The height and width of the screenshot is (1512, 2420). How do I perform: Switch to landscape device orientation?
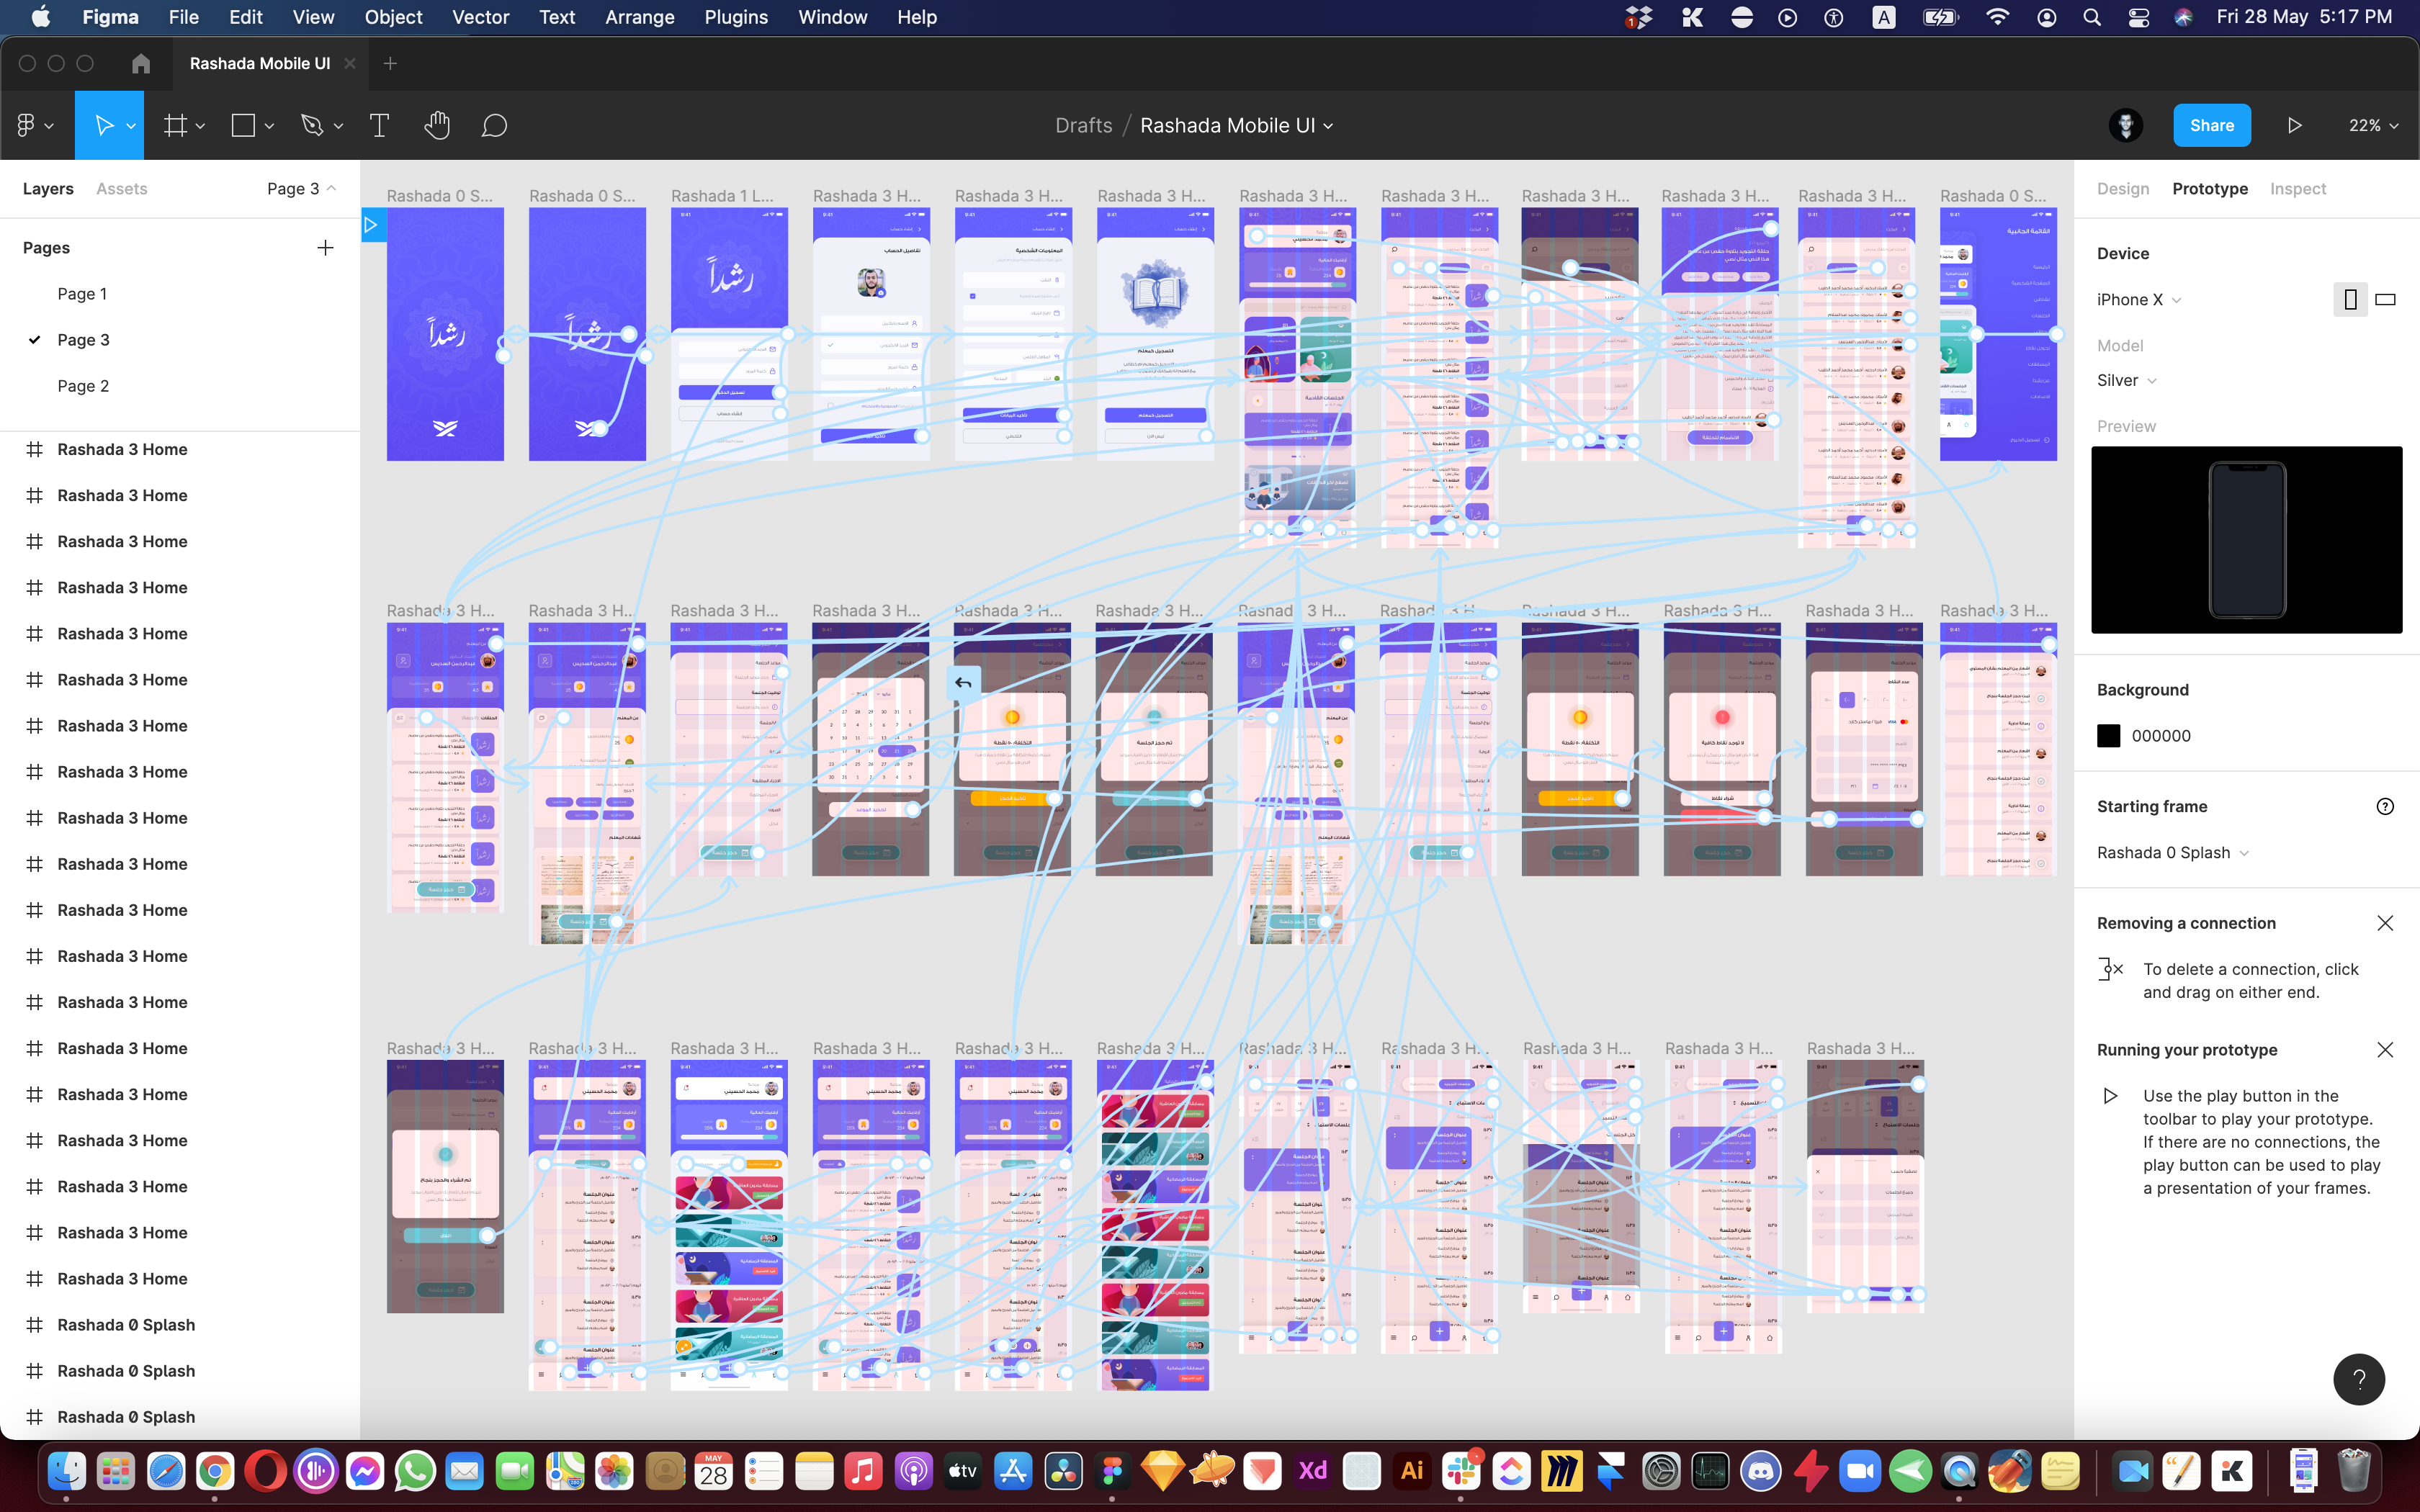pos(2386,299)
